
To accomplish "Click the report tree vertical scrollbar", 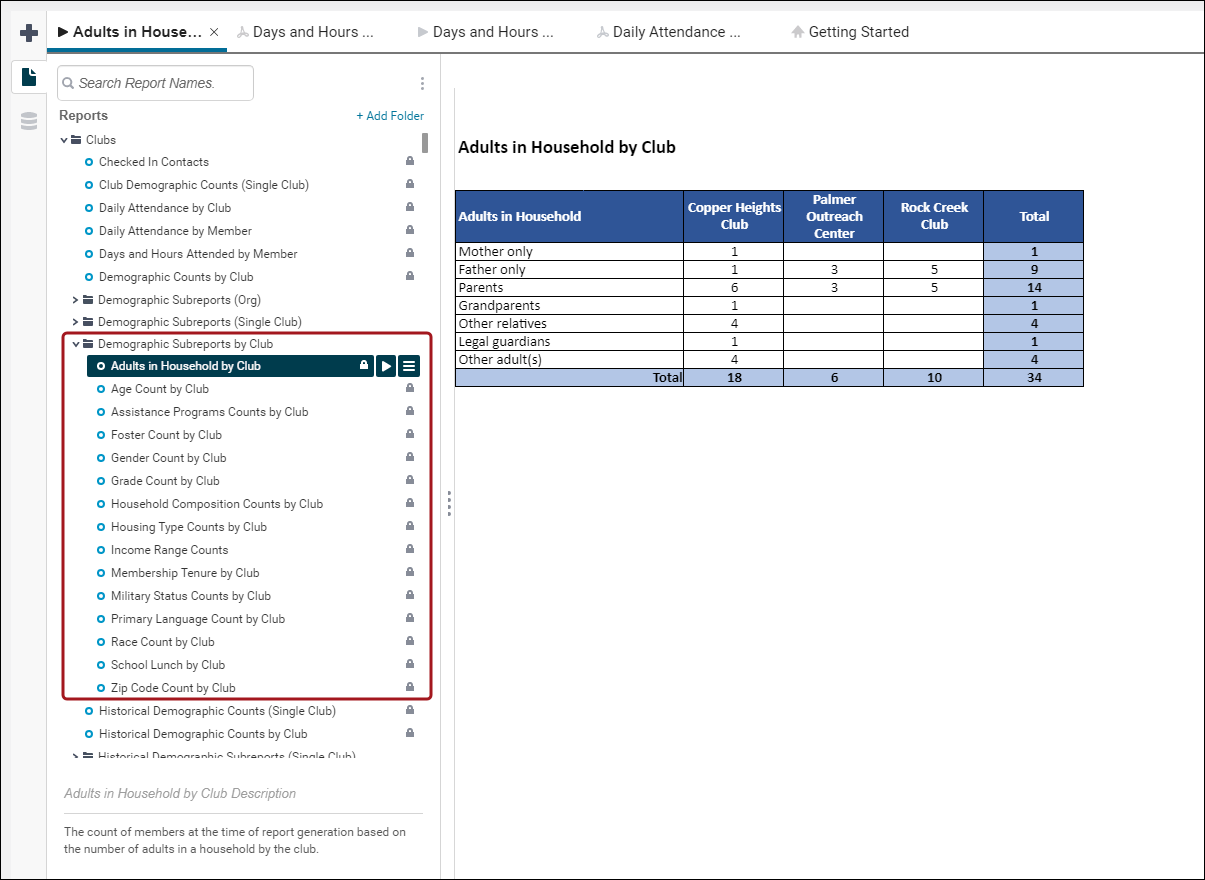I will [x=425, y=142].
